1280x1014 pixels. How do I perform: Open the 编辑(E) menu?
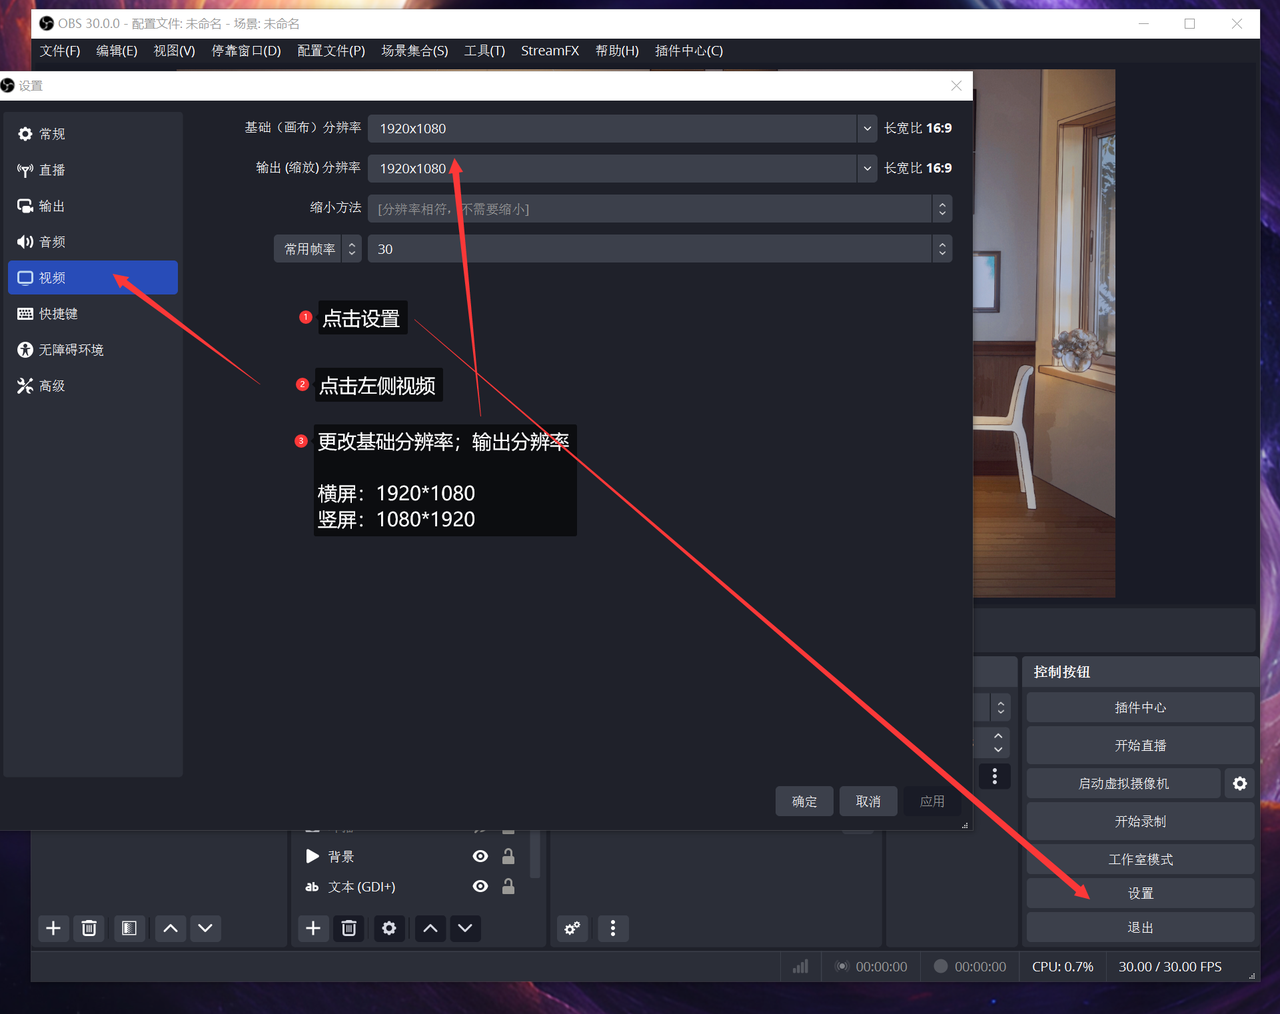(x=117, y=51)
